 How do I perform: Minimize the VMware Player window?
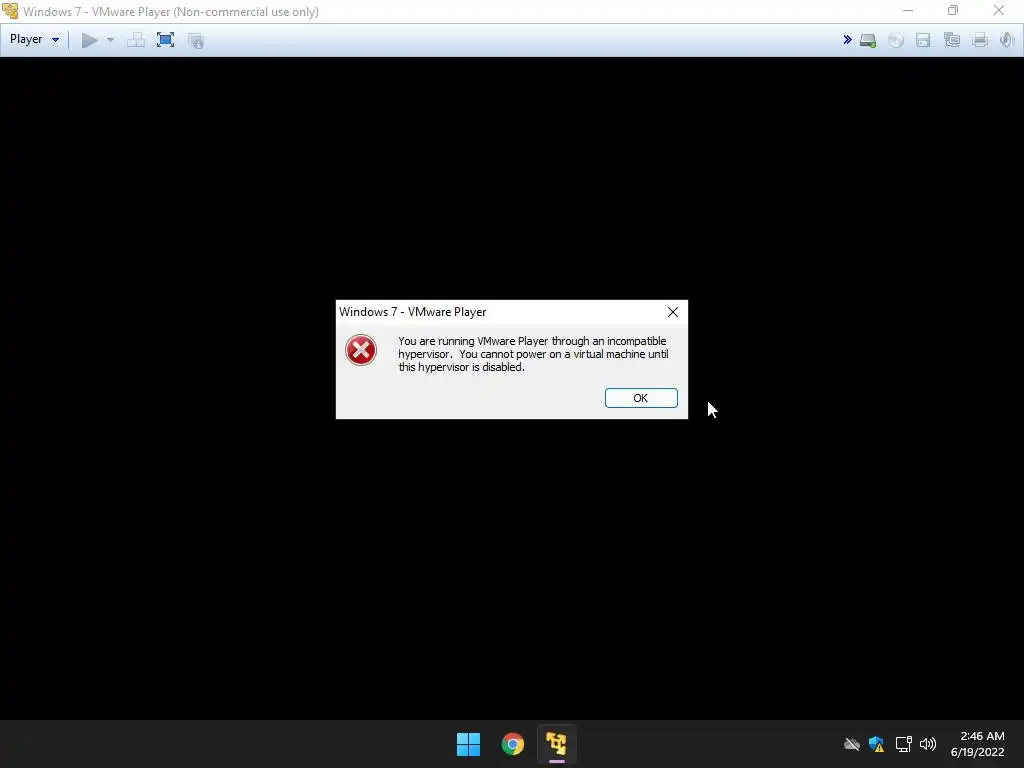pyautogui.click(x=908, y=10)
